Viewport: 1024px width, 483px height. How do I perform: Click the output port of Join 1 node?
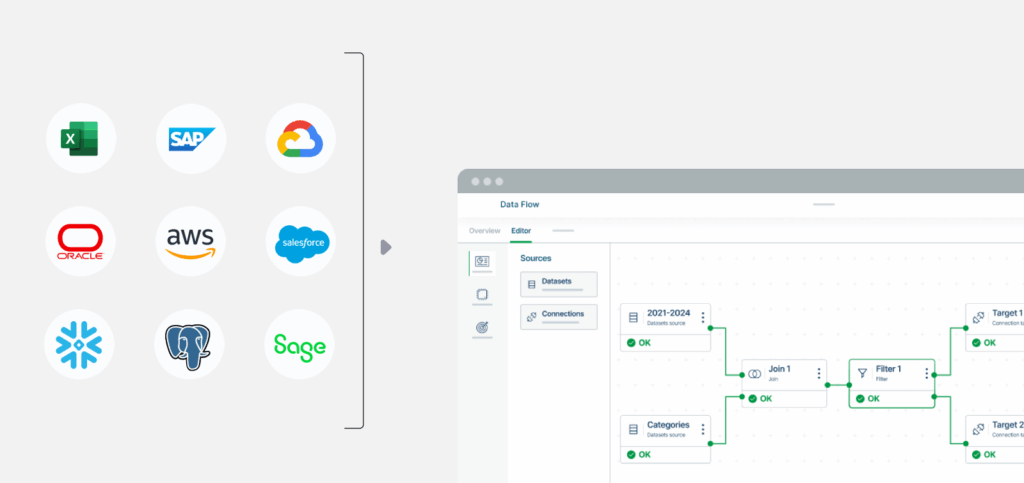point(827,385)
